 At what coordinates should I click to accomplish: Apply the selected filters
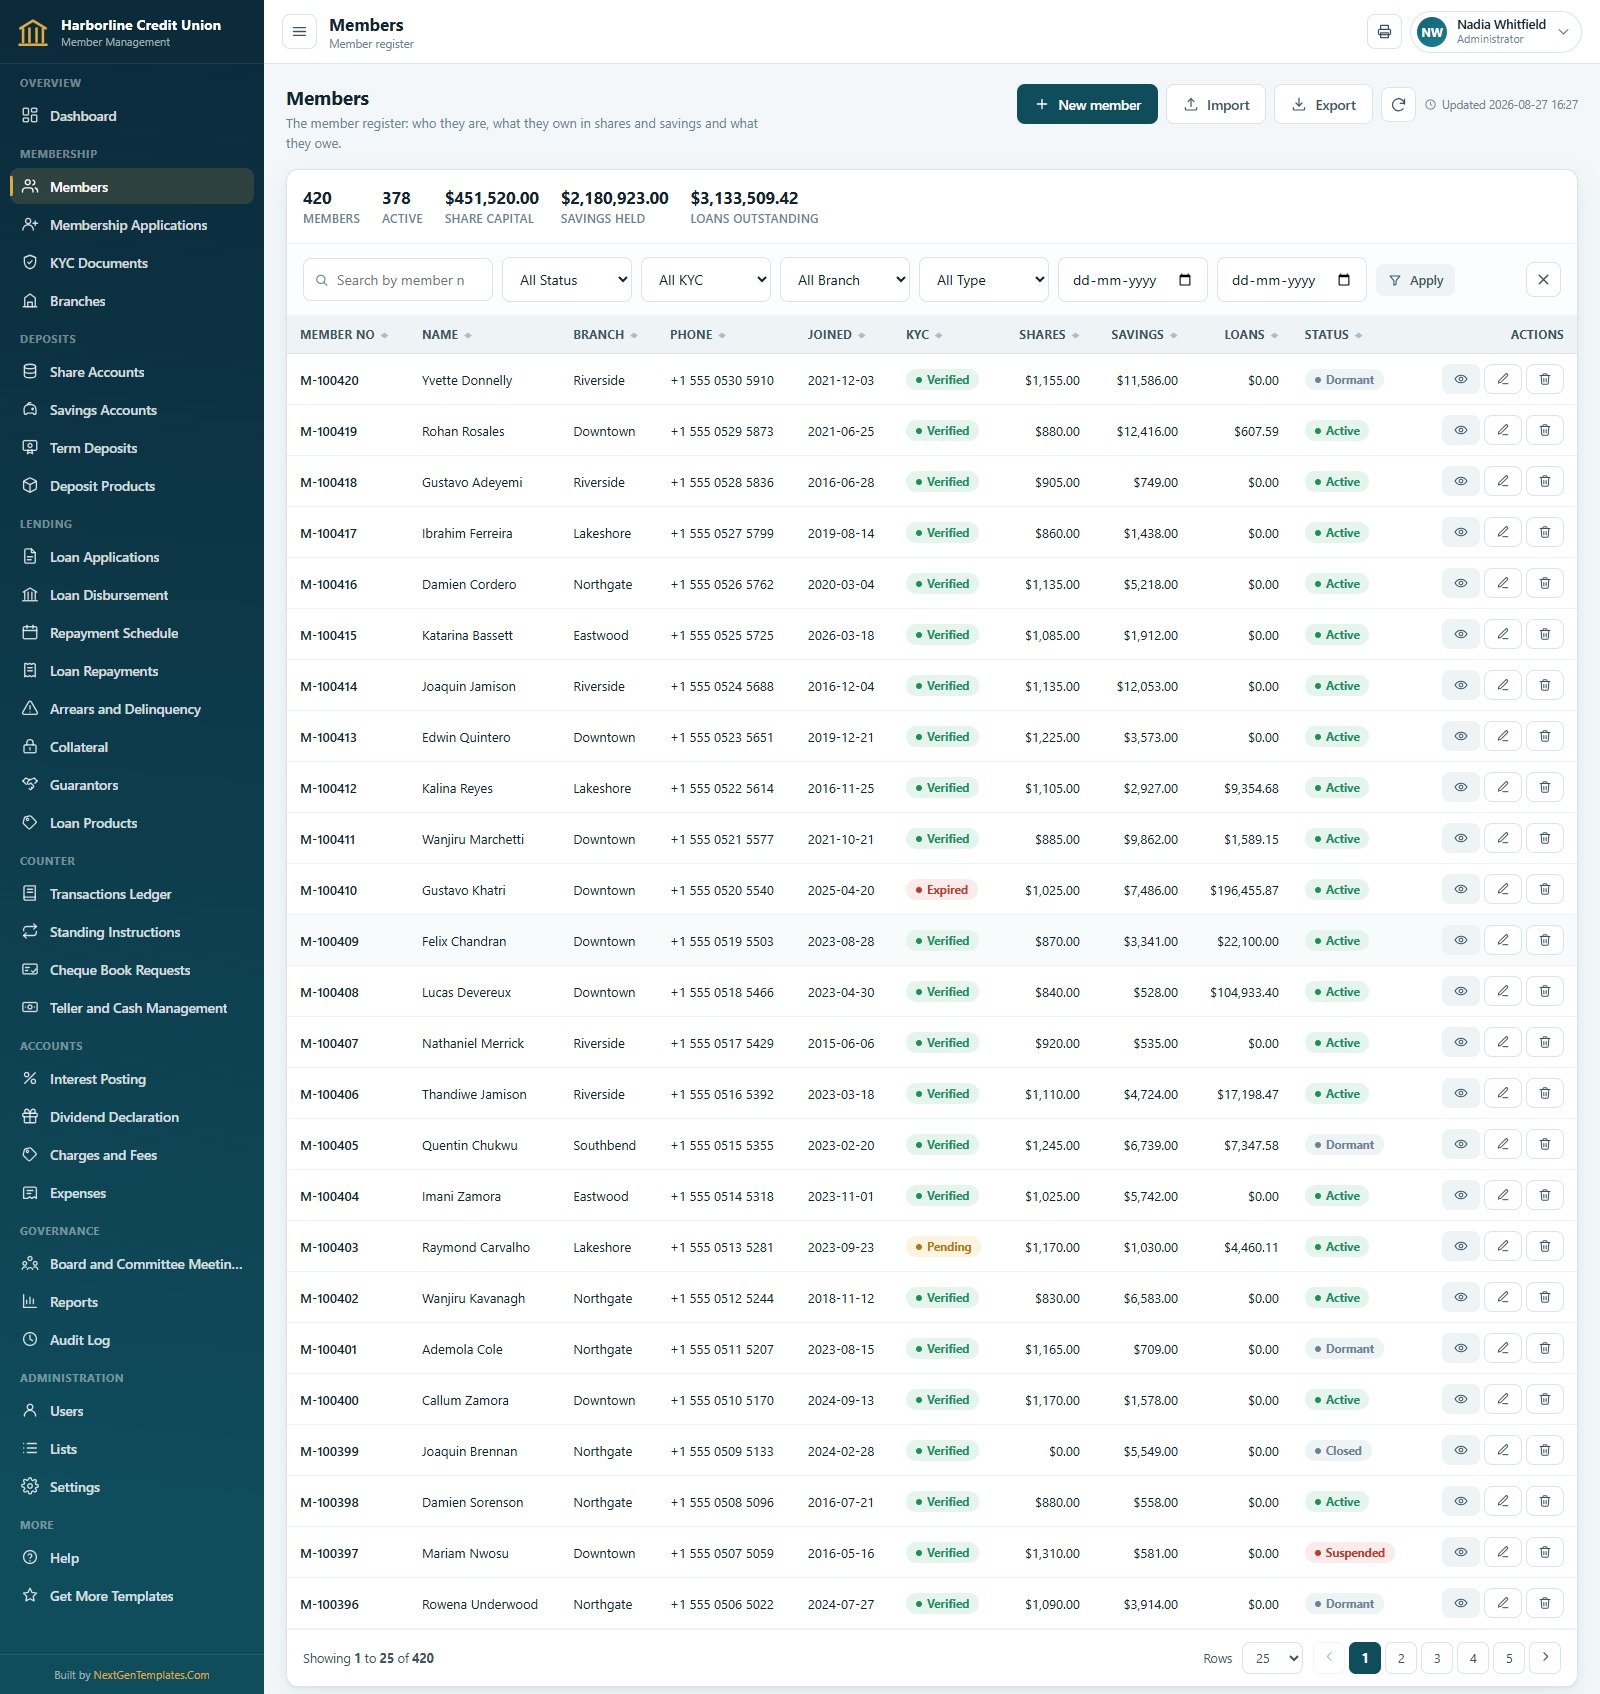point(1415,281)
